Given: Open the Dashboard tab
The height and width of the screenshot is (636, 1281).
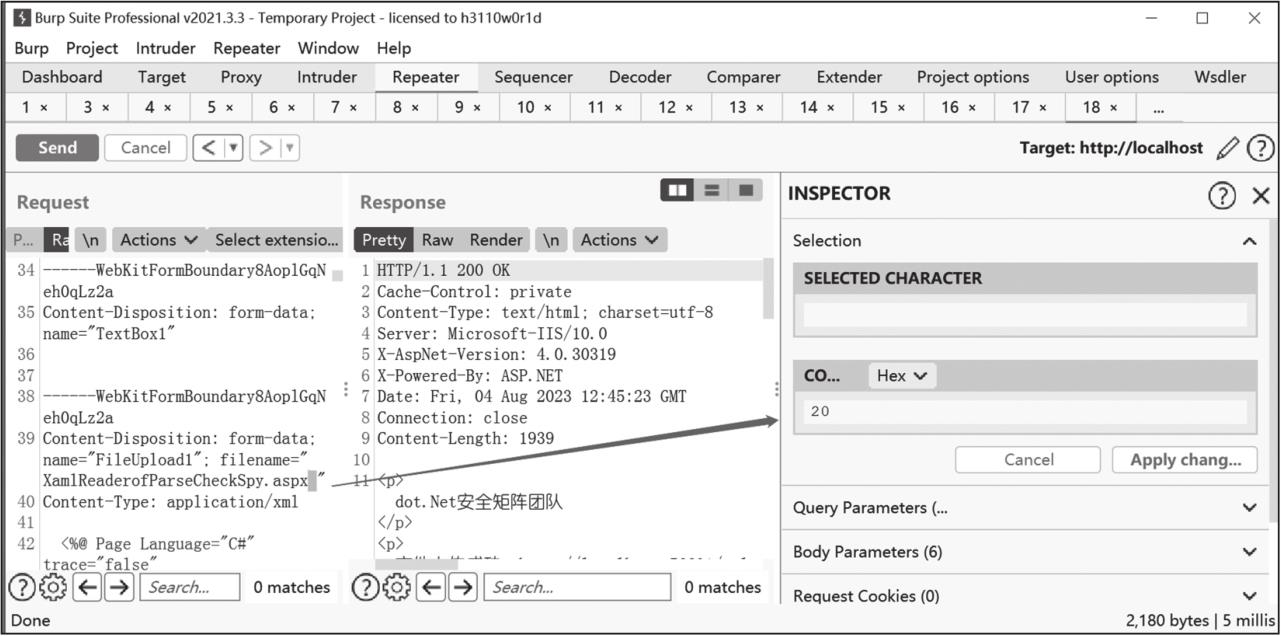Looking at the screenshot, I should coord(62,77).
